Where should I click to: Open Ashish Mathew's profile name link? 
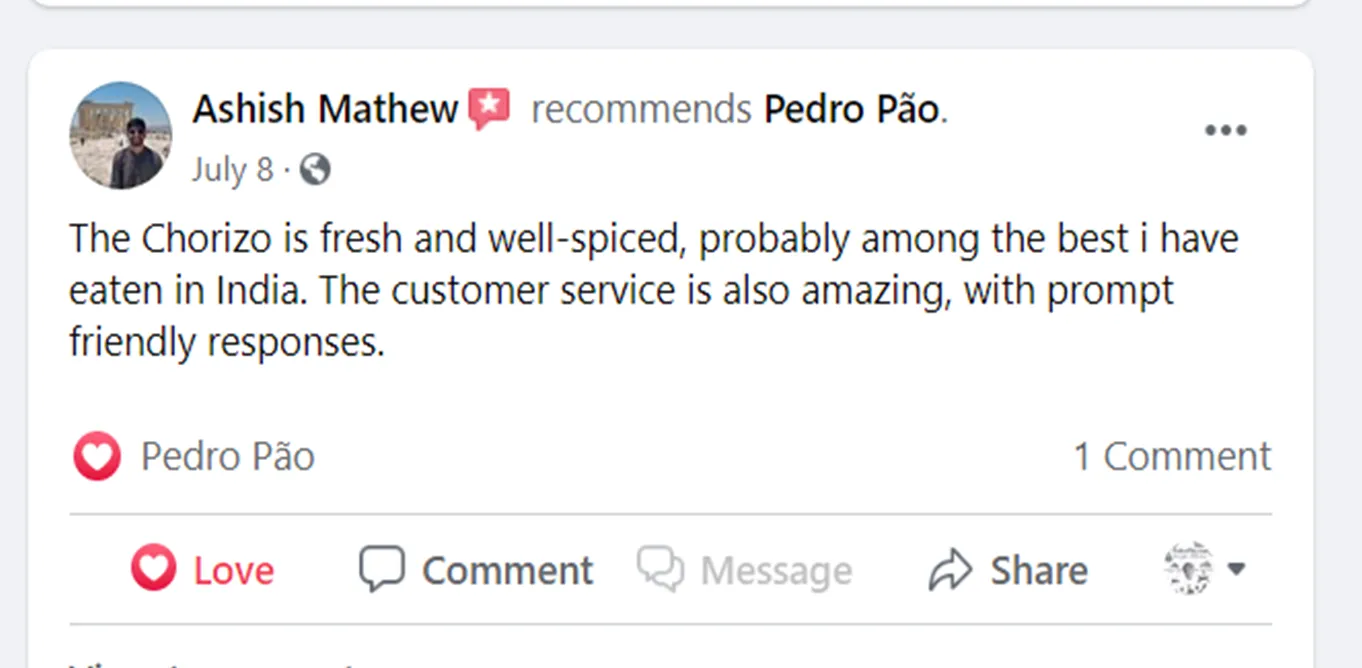pyautogui.click(x=325, y=108)
